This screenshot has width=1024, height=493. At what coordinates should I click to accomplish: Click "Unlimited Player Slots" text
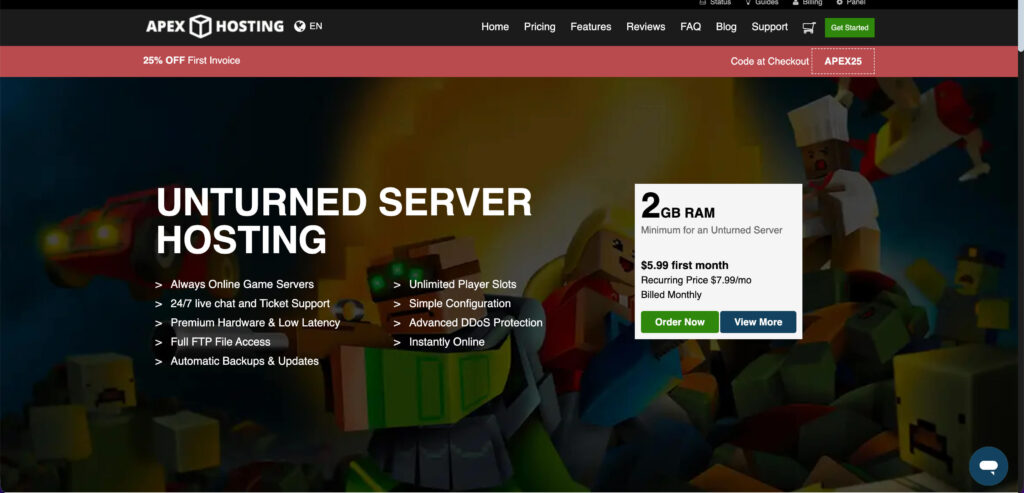[x=462, y=285]
